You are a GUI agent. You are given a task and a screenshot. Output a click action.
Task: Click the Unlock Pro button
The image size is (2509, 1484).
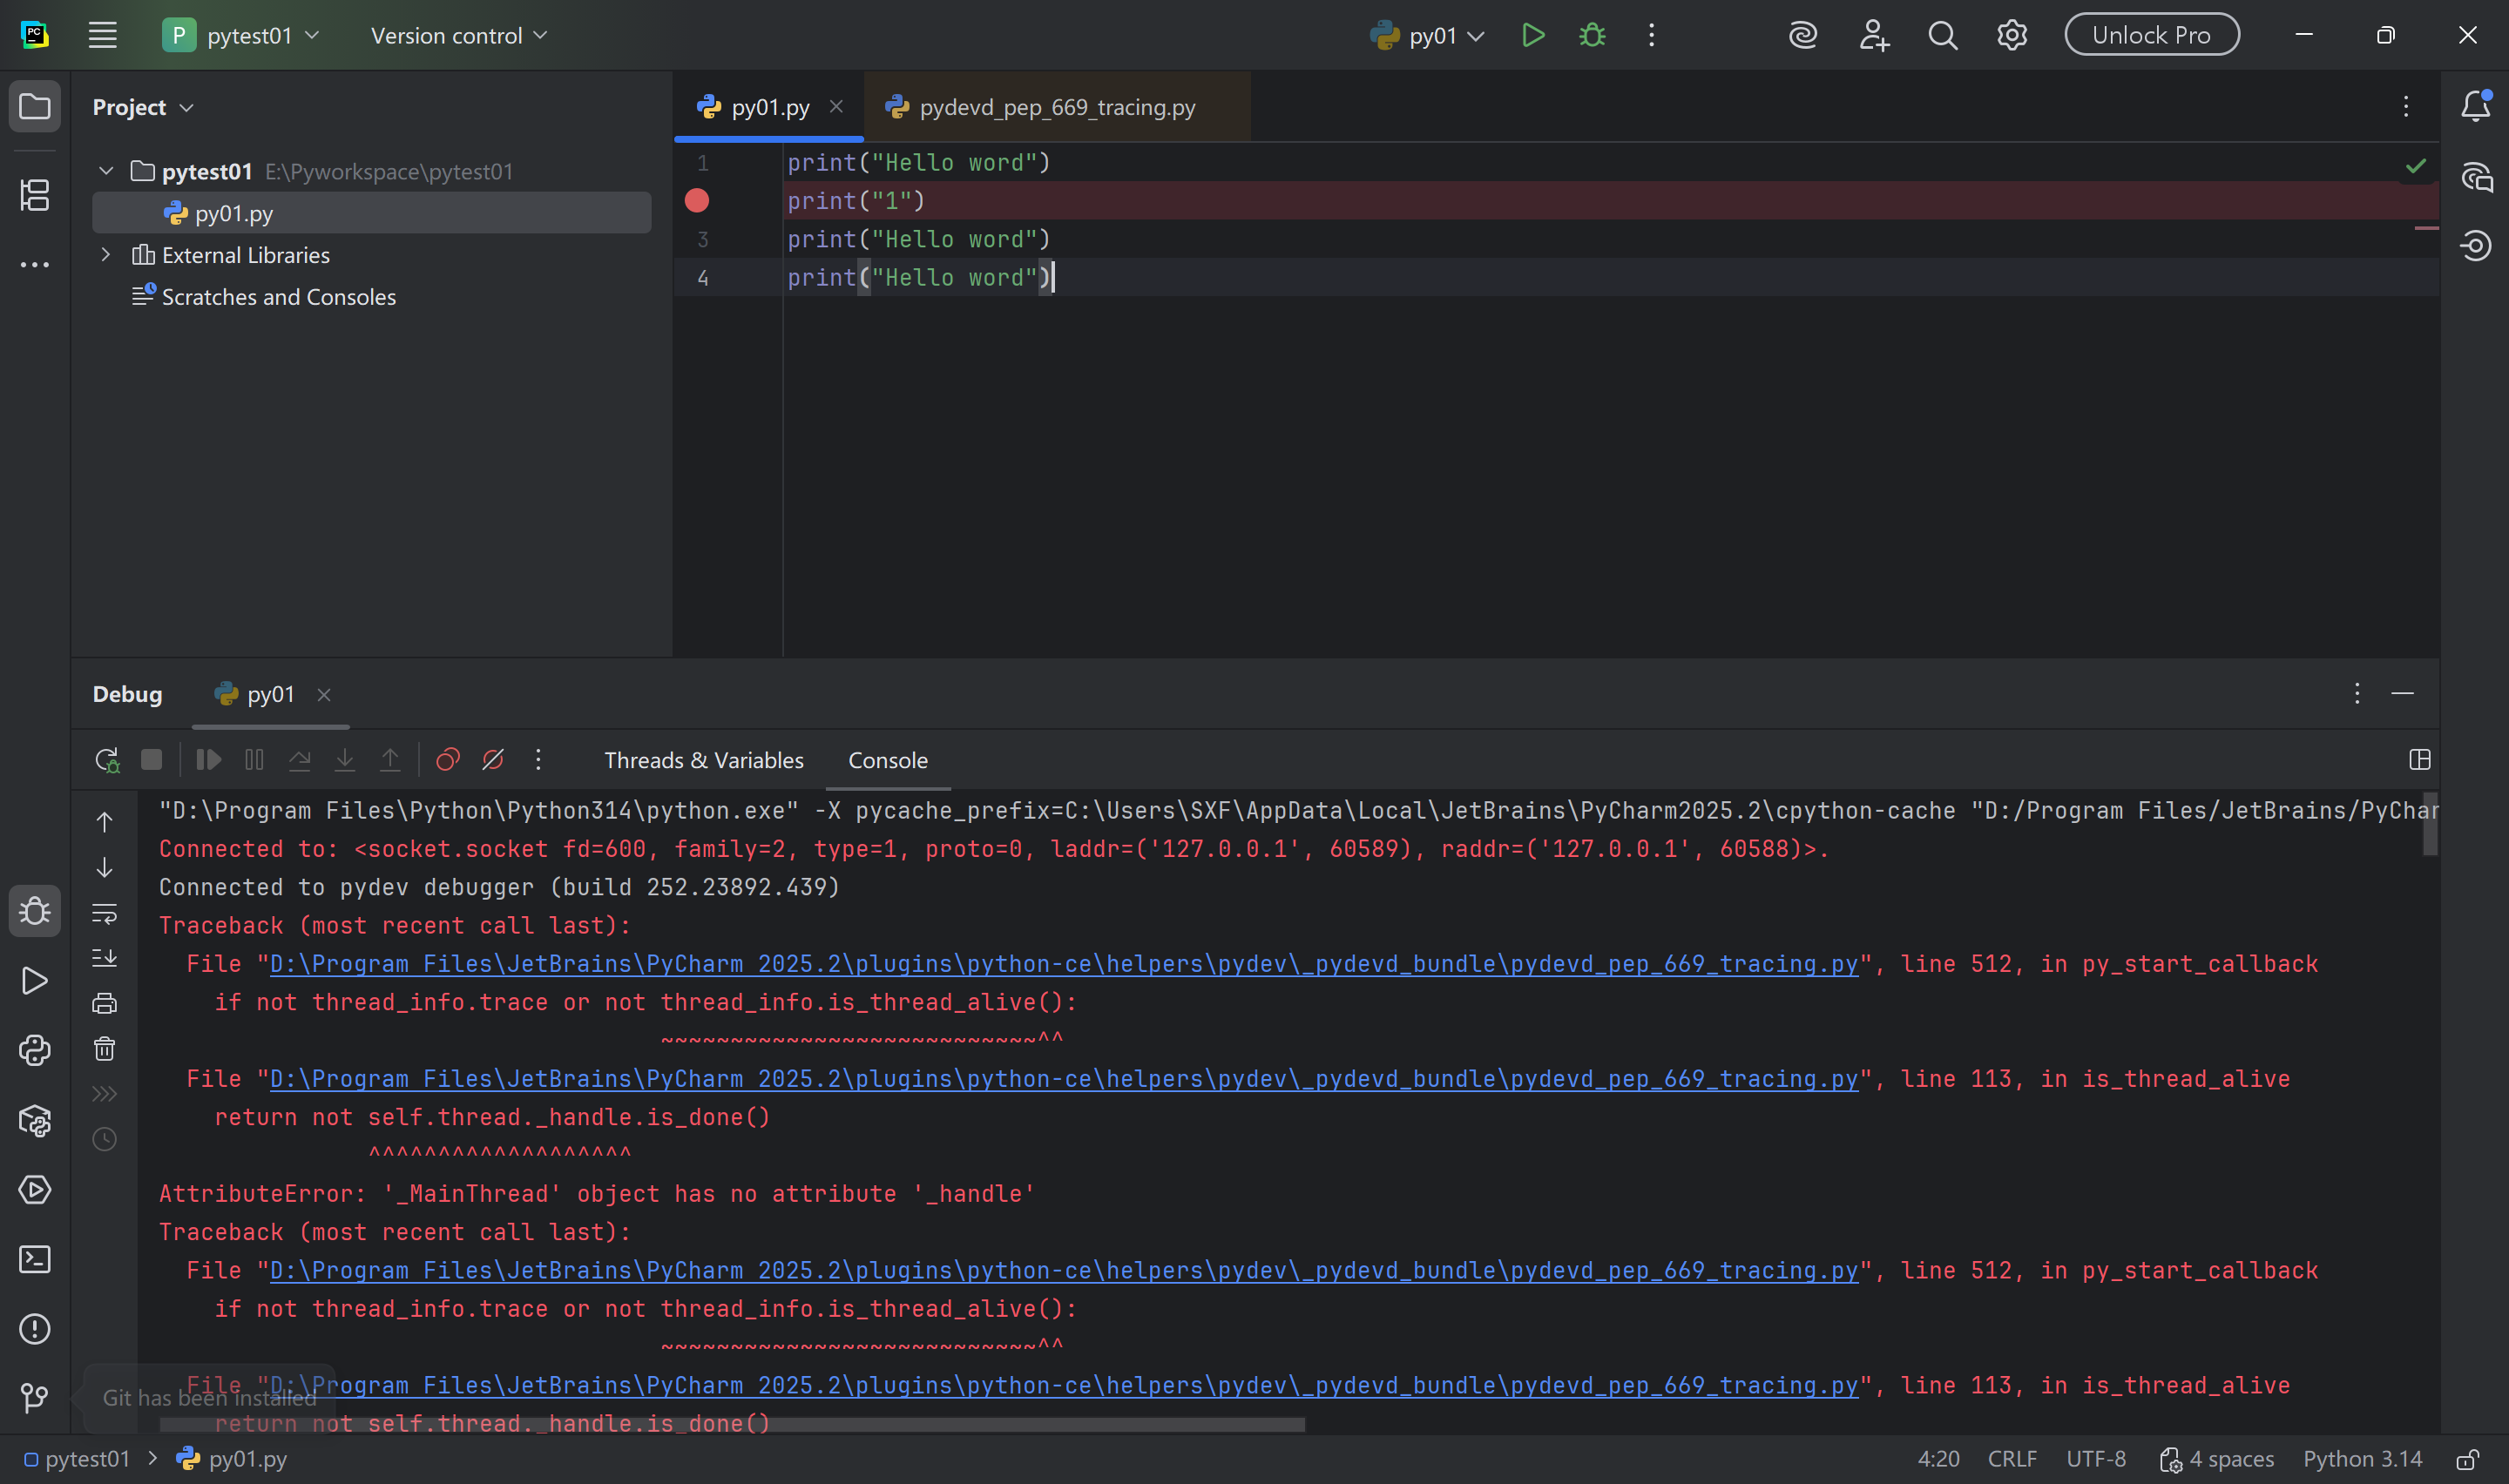tap(2151, 35)
